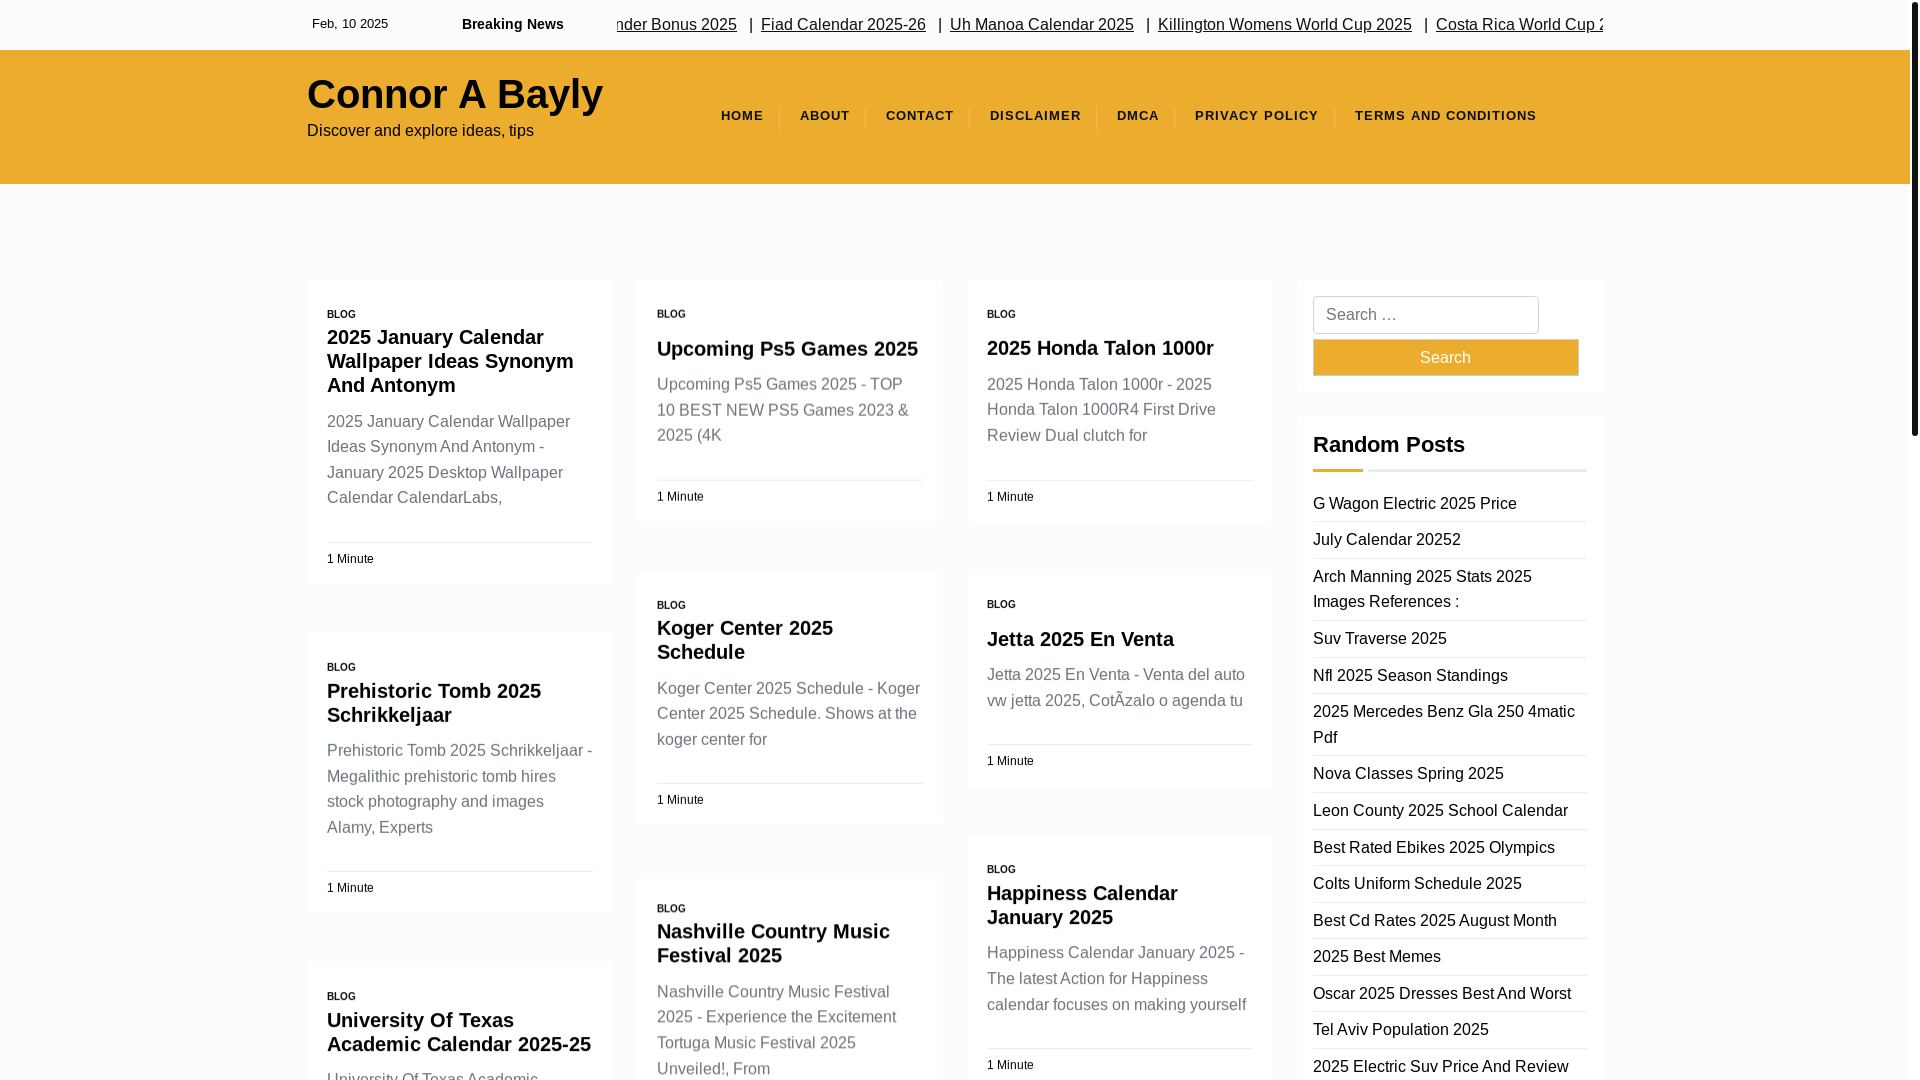Open Best Rated Ebikes 2025 Olympics link
Image resolution: width=1920 pixels, height=1080 pixels.
pyautogui.click(x=1433, y=848)
